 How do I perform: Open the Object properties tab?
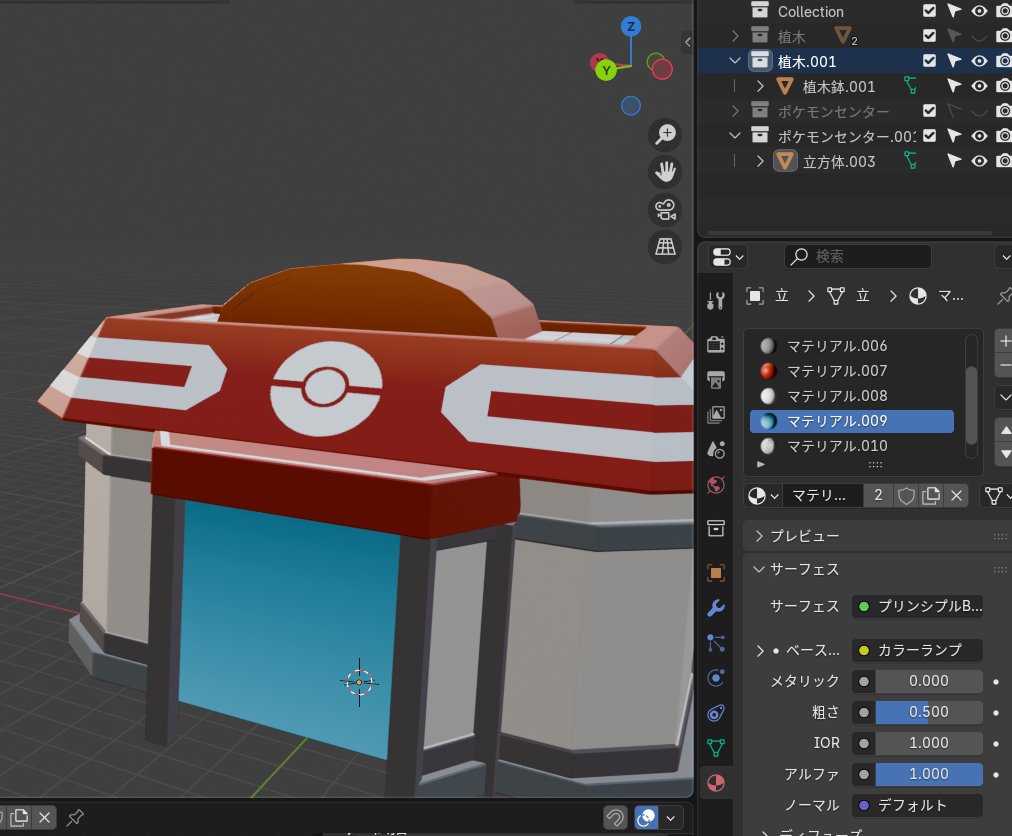coord(716,573)
